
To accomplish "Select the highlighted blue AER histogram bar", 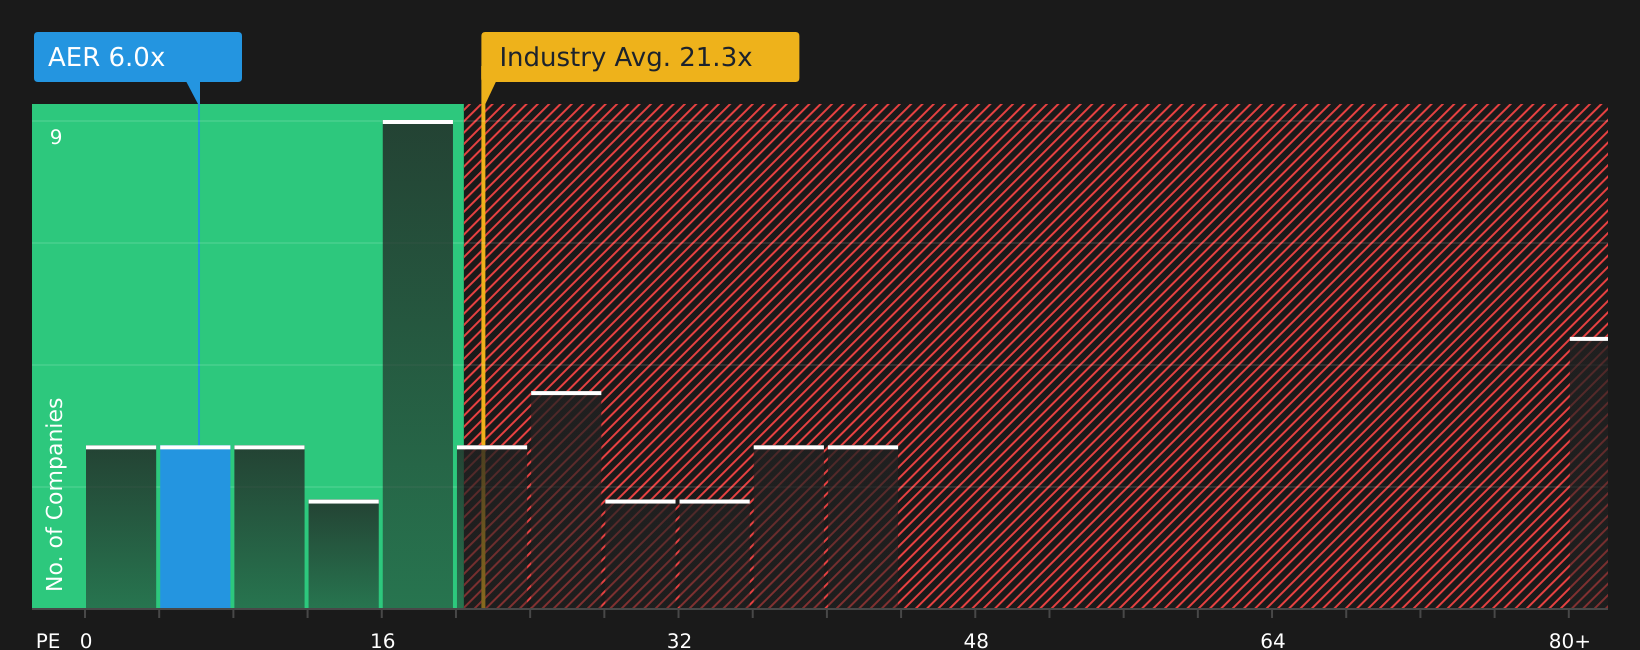I will point(195,527).
